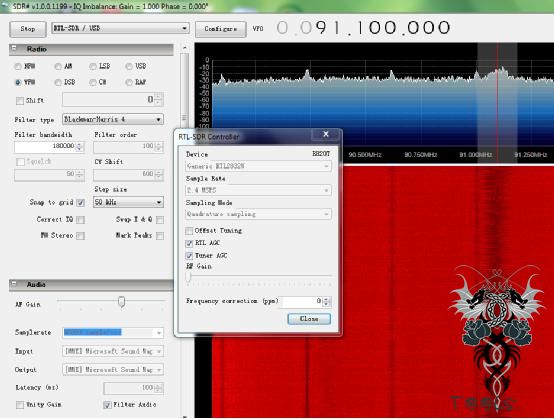The width and height of the screenshot is (554, 419).
Task: Open the Filter type Blackman-Harris 4 dropdown
Action: click(113, 119)
